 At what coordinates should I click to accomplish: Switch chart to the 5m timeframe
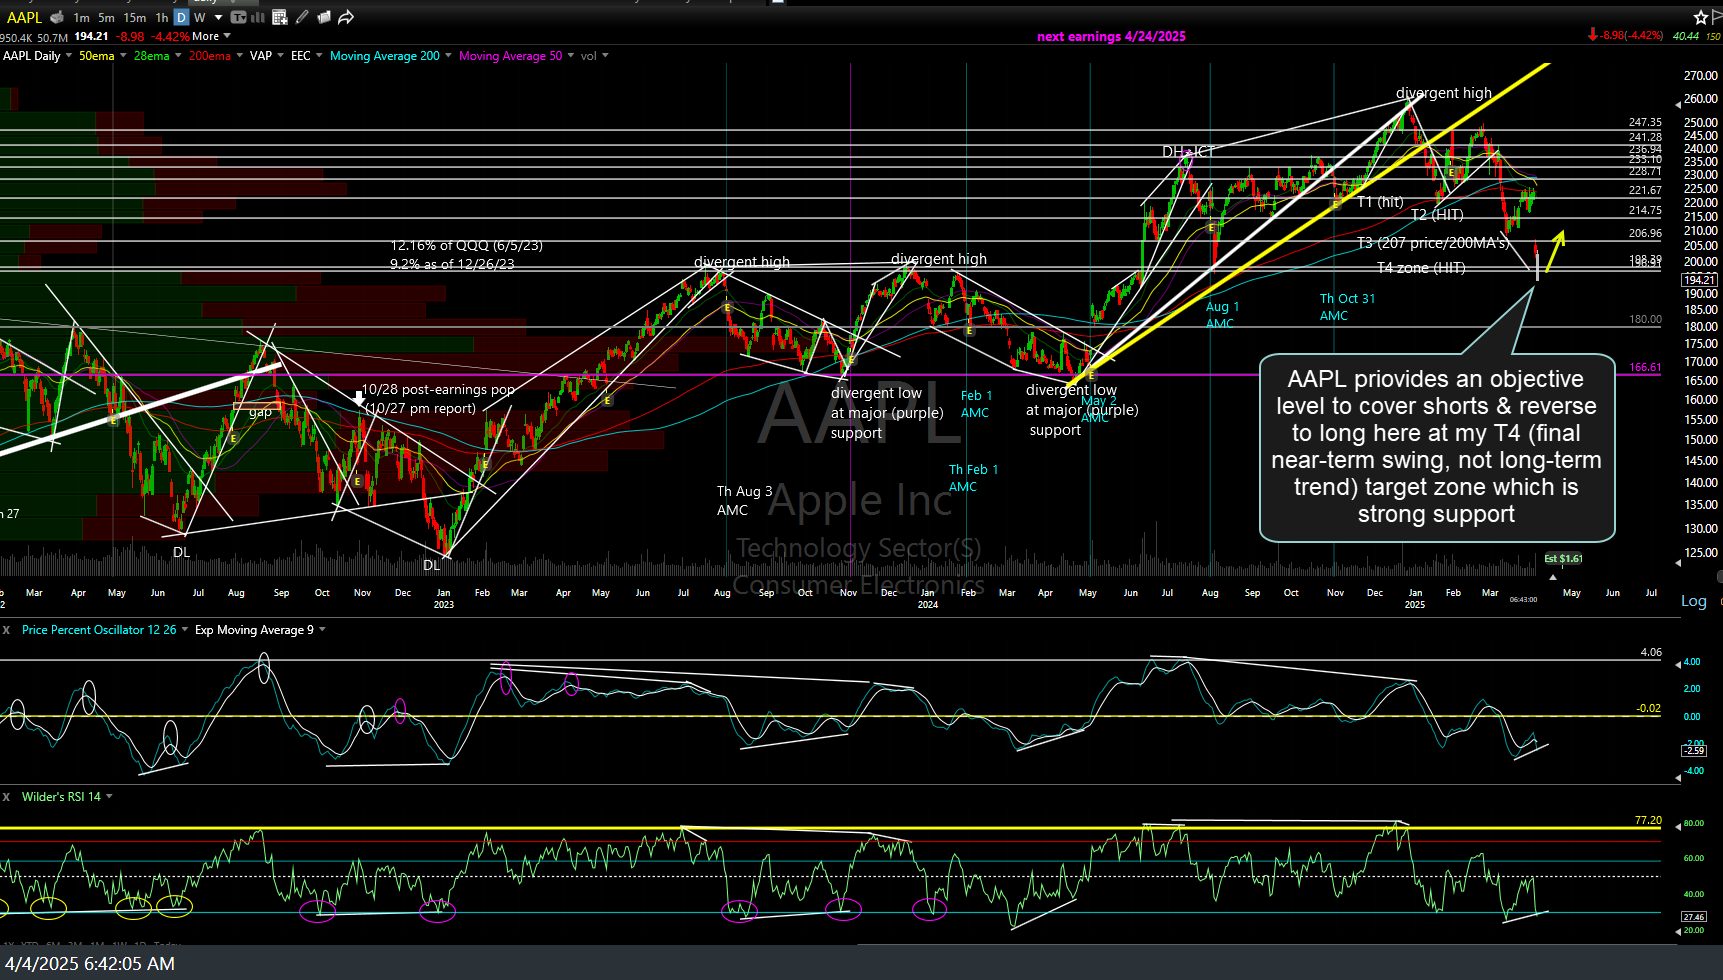click(106, 17)
